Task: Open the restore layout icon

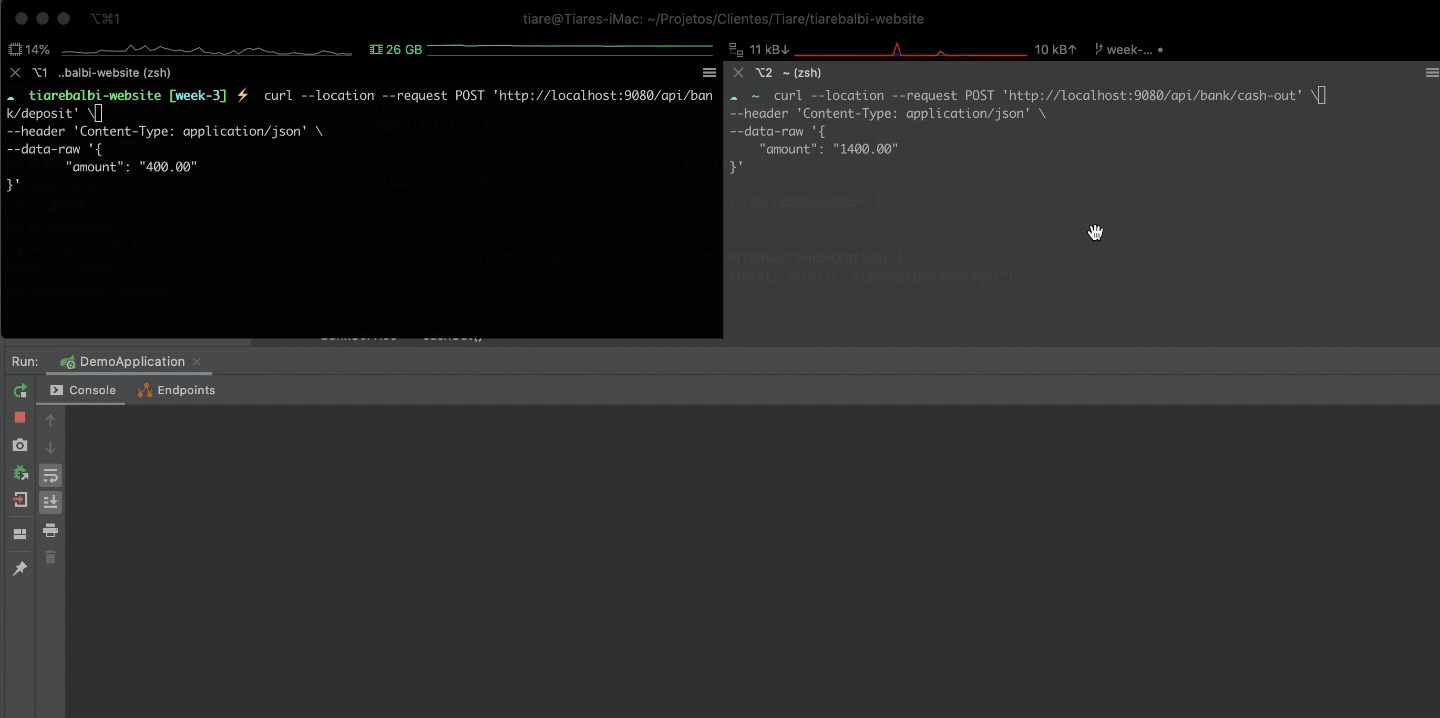Action: click(x=20, y=534)
